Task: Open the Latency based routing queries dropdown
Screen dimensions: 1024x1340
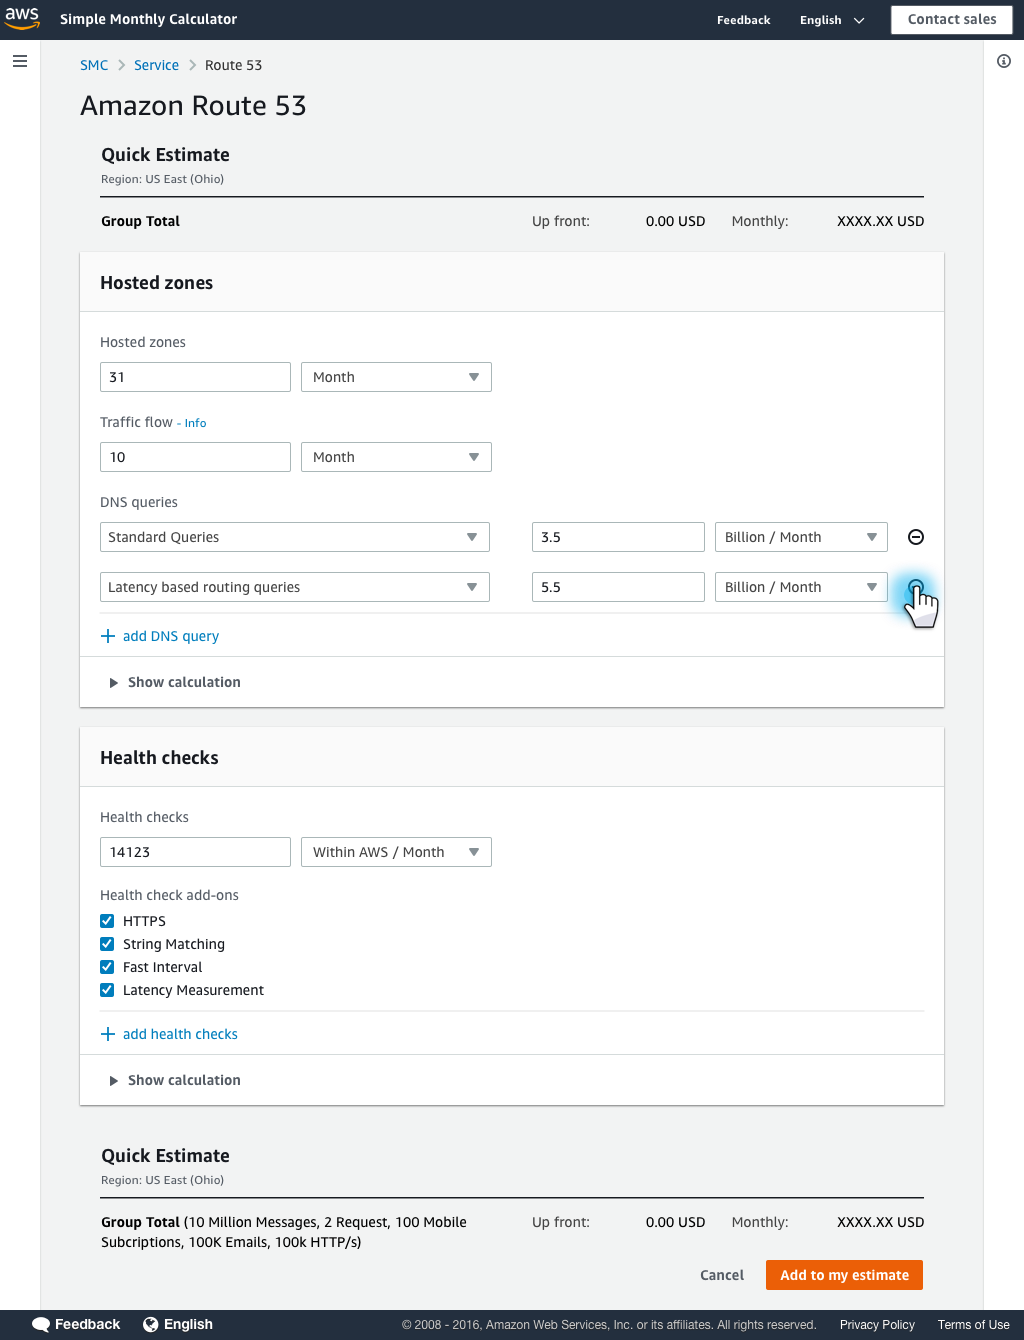Action: 295,587
